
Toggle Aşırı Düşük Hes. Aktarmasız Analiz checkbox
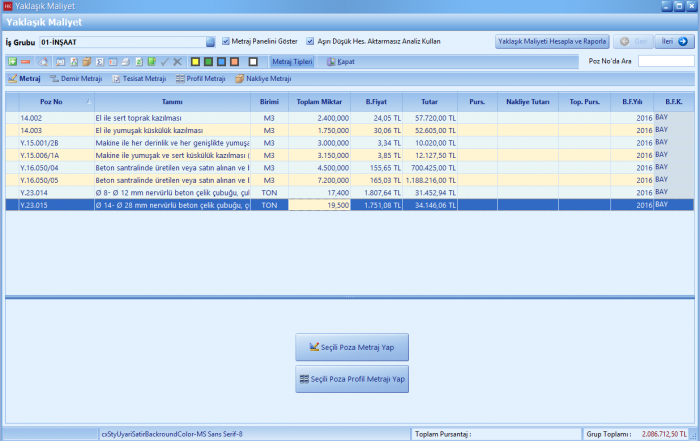pyautogui.click(x=310, y=42)
